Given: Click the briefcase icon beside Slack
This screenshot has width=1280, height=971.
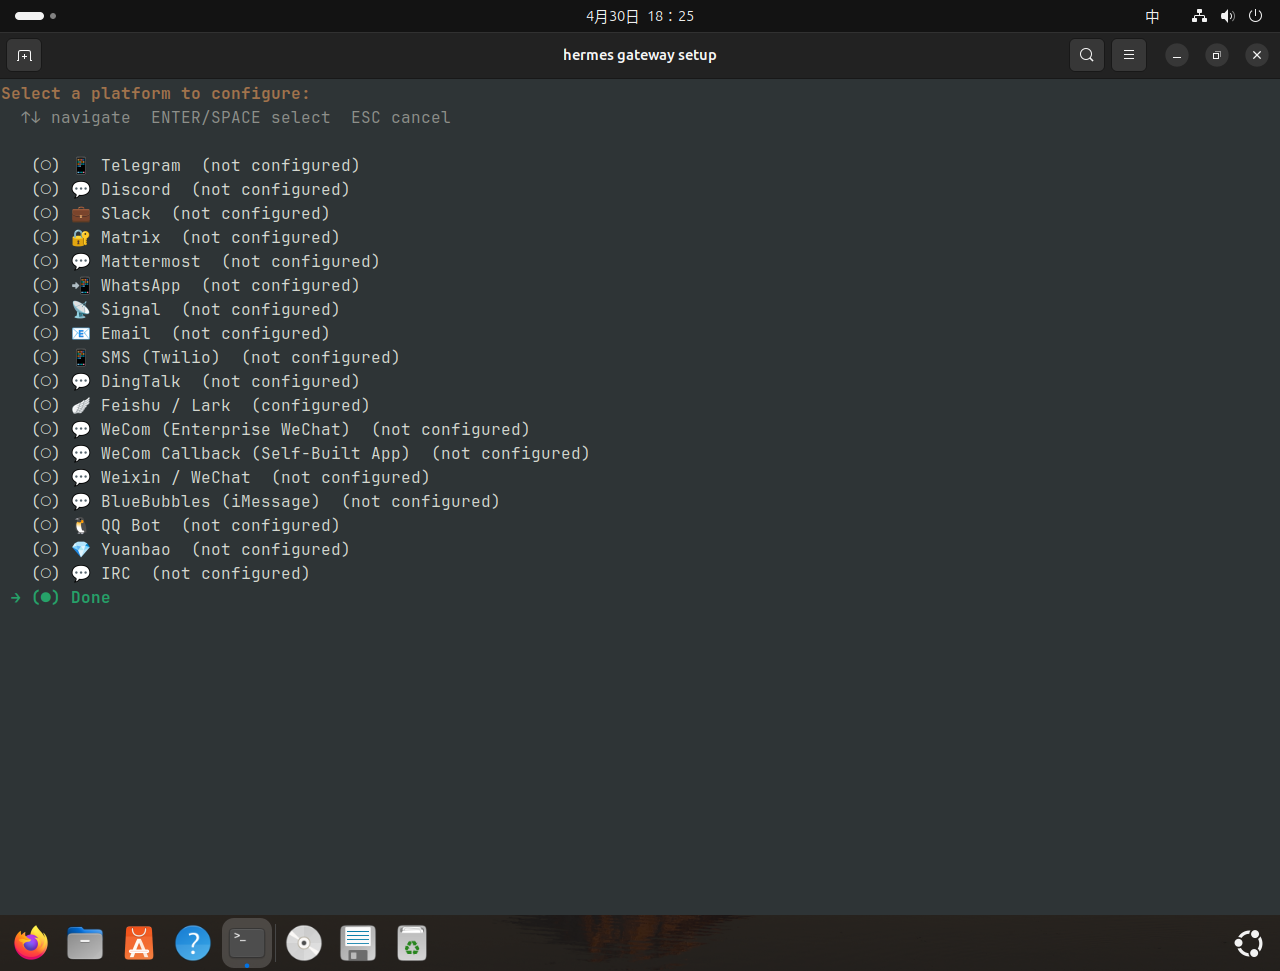Looking at the screenshot, I should click(x=81, y=214).
